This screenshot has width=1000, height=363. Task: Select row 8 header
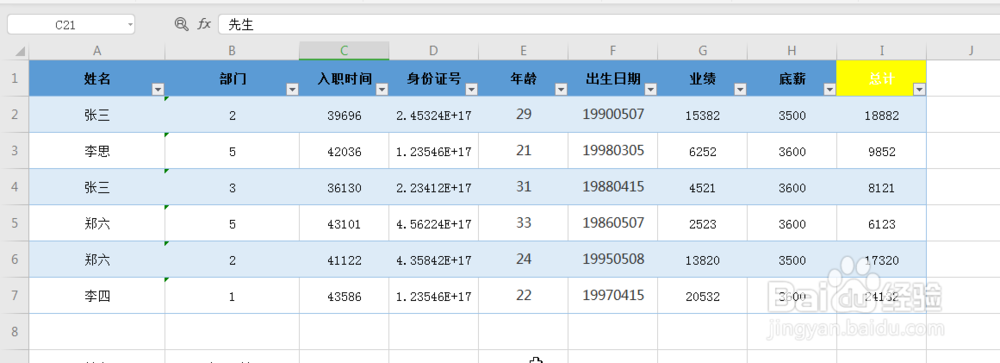point(15,331)
